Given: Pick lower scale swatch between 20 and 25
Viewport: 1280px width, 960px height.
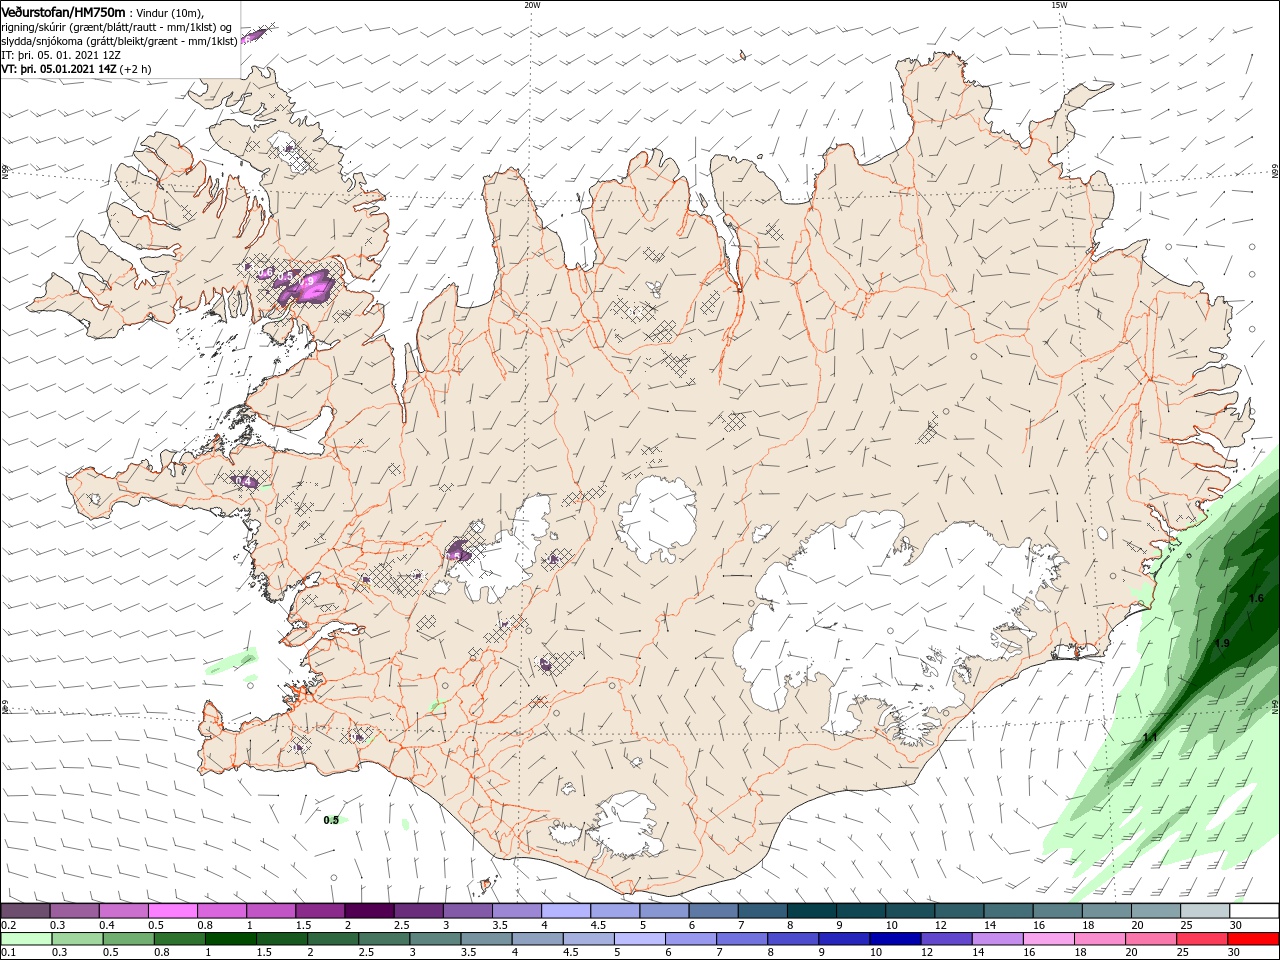Looking at the screenshot, I should pyautogui.click(x=1152, y=939).
